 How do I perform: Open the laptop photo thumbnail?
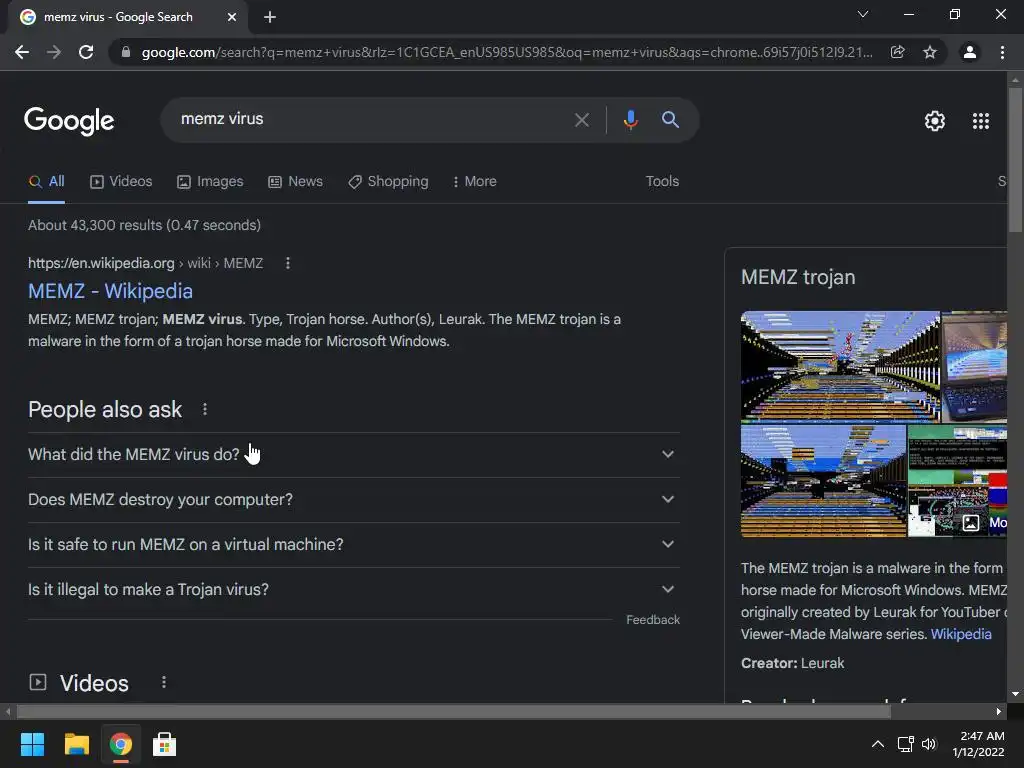pos(974,366)
